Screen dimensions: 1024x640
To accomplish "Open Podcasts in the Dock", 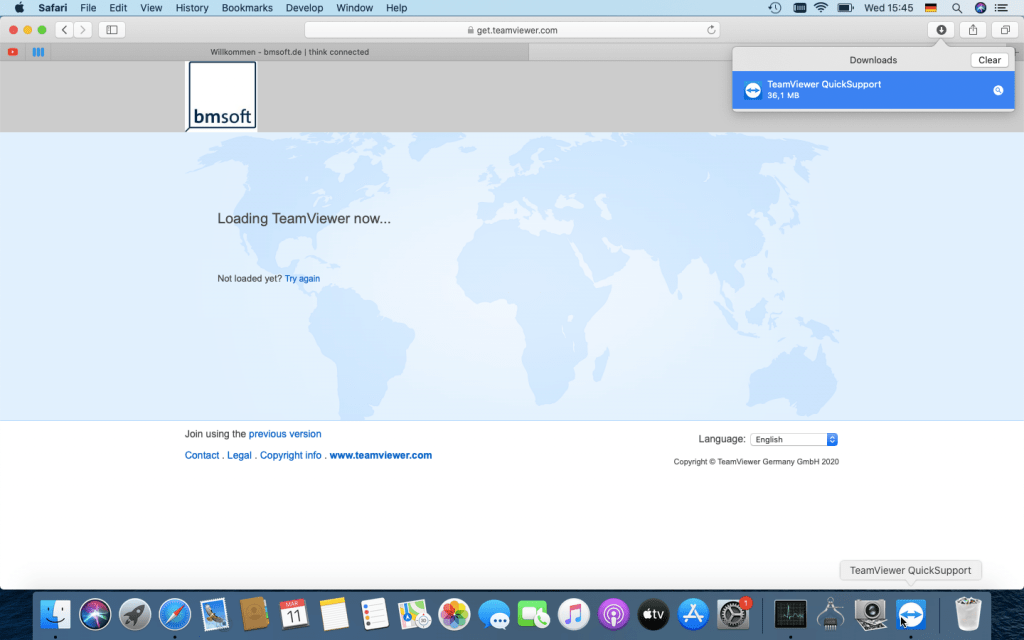I will (x=613, y=614).
